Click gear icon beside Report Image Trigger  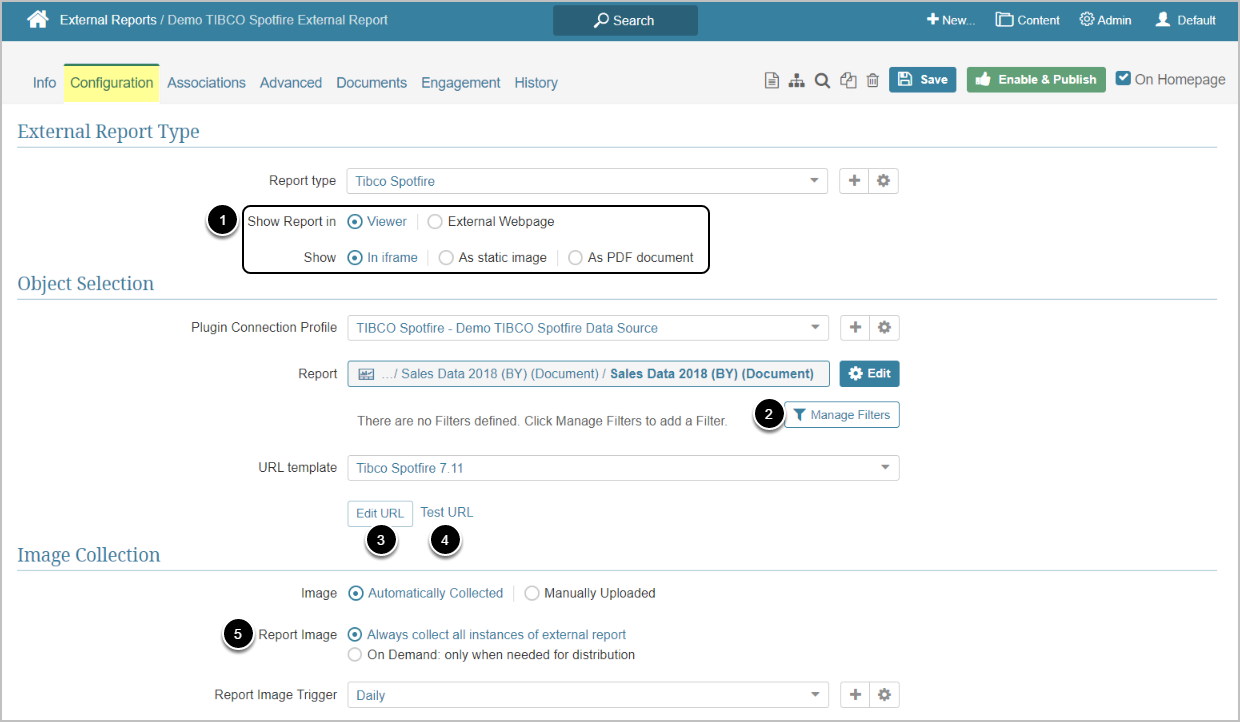tap(883, 695)
